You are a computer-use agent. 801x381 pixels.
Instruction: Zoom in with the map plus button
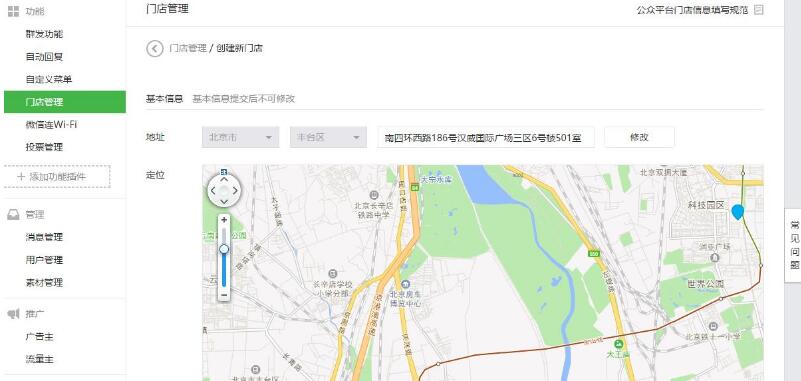[224, 220]
